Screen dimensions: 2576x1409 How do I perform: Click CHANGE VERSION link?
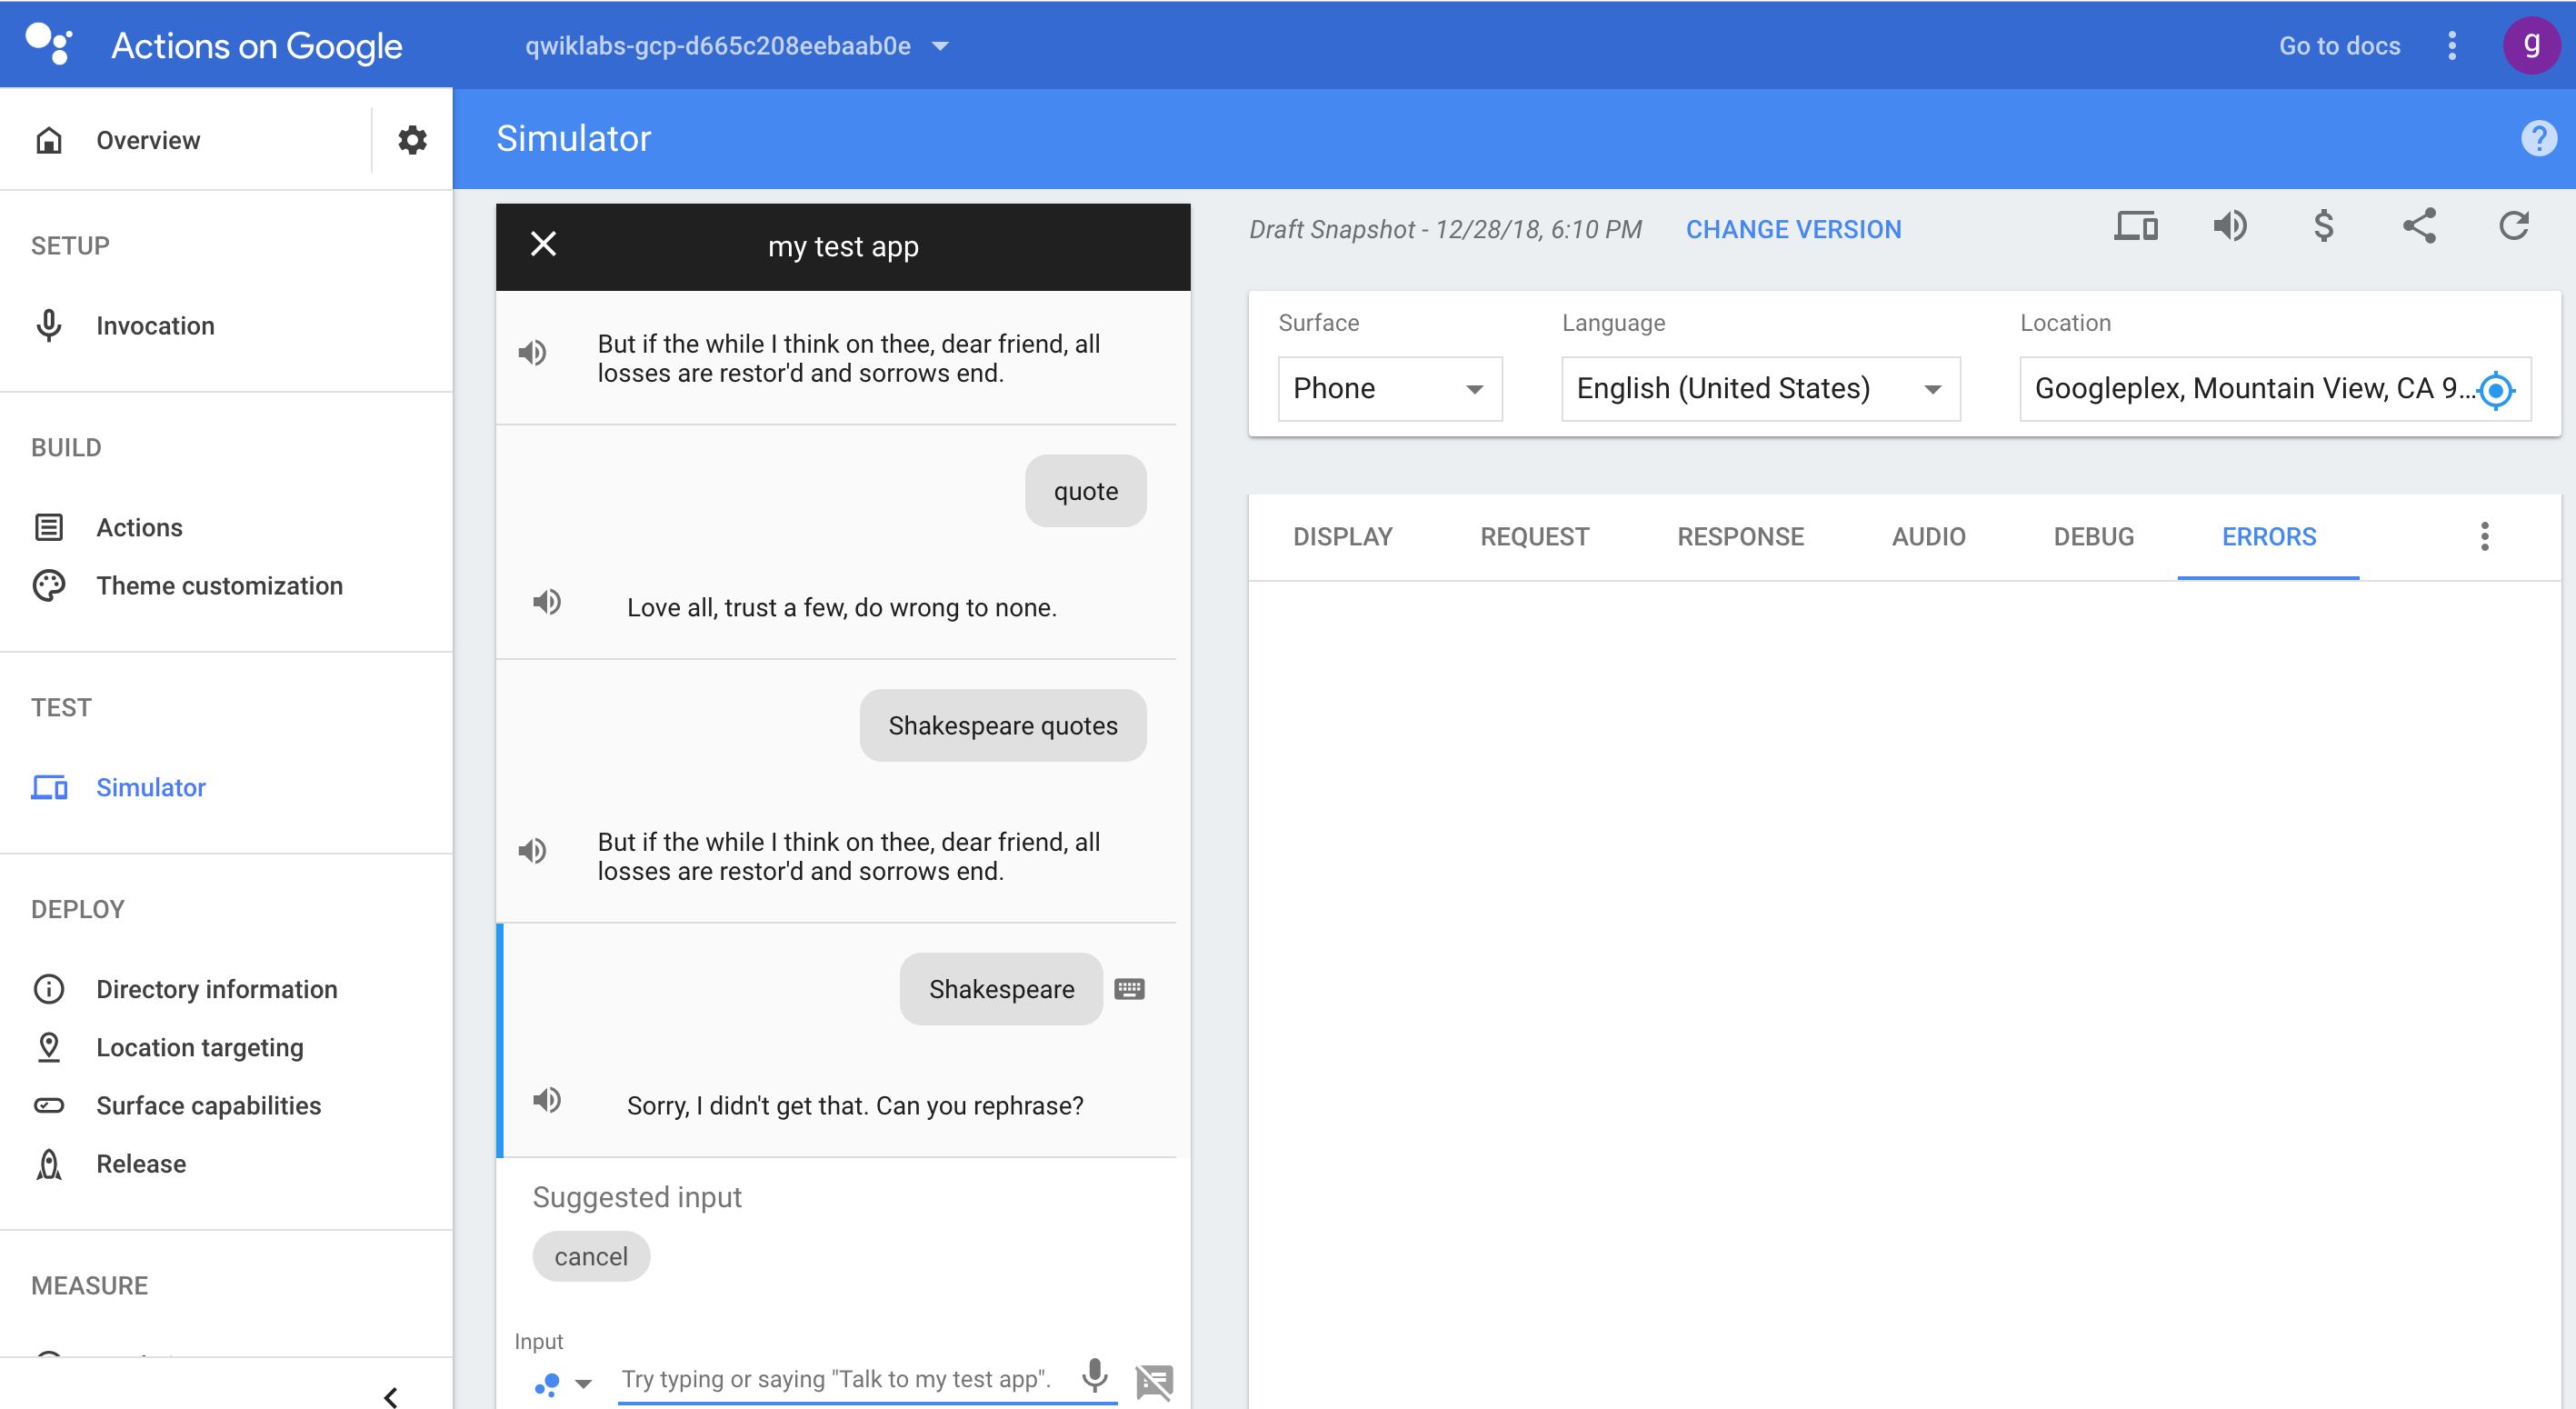pyautogui.click(x=1793, y=227)
